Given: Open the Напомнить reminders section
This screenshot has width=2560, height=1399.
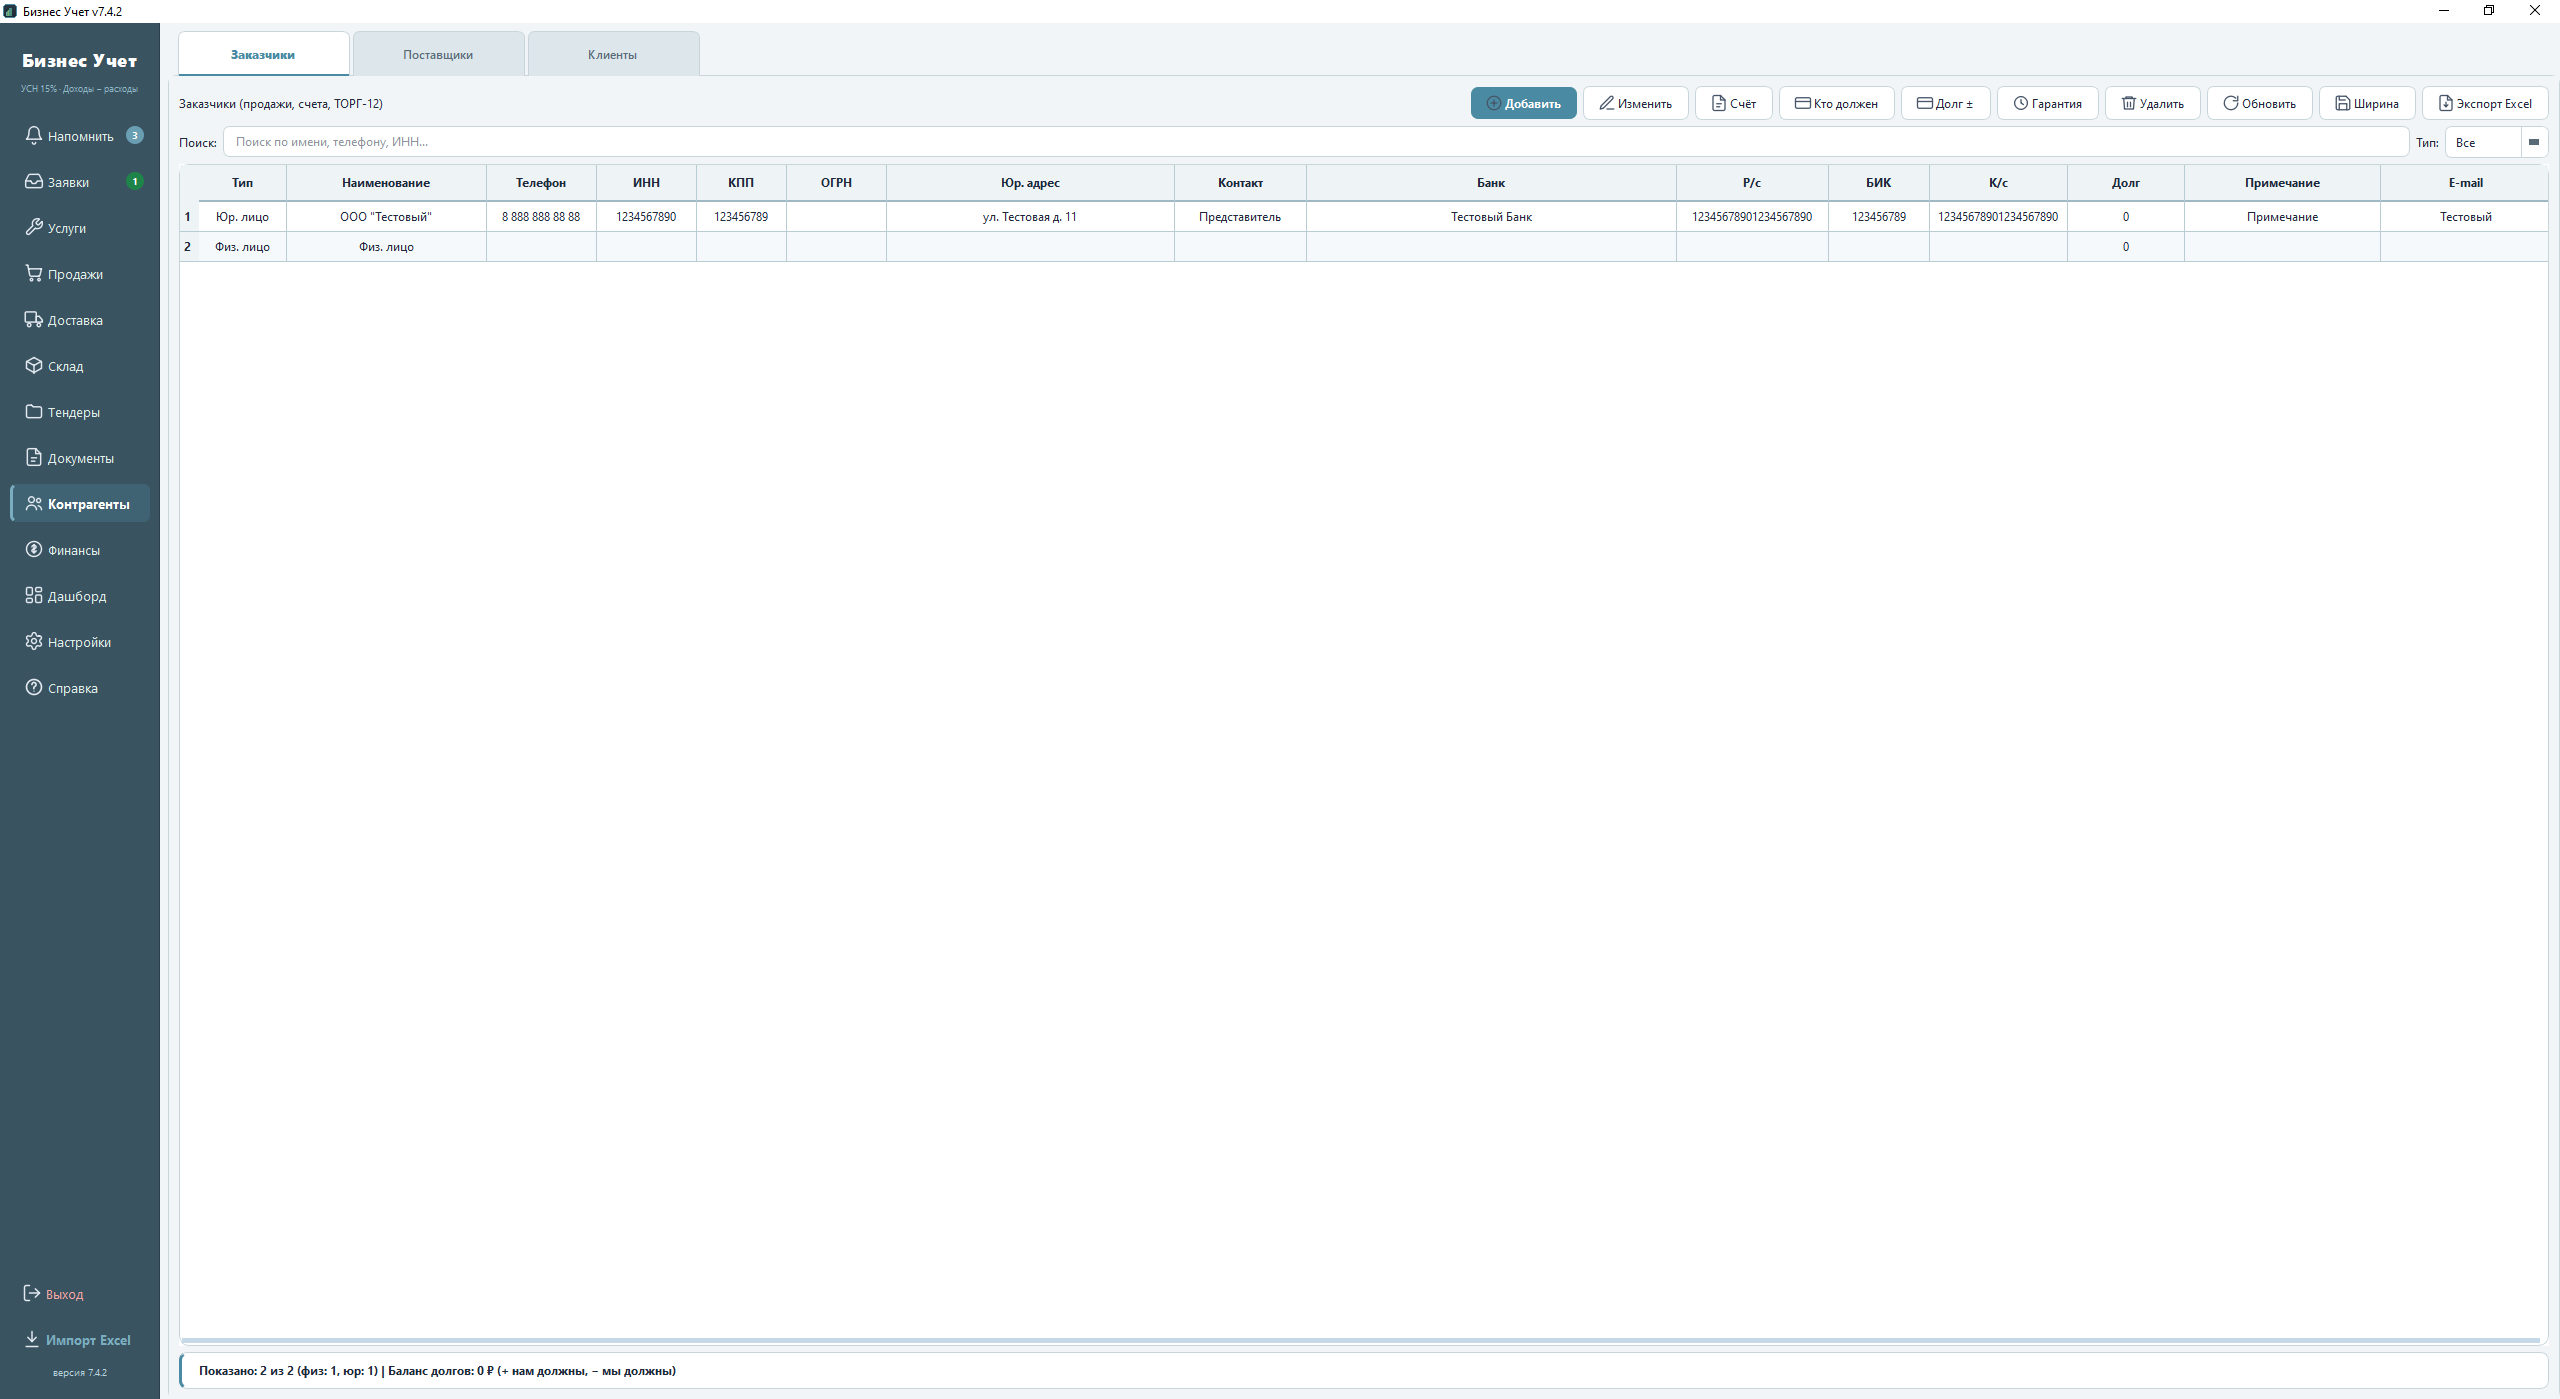Looking at the screenshot, I should point(80,136).
